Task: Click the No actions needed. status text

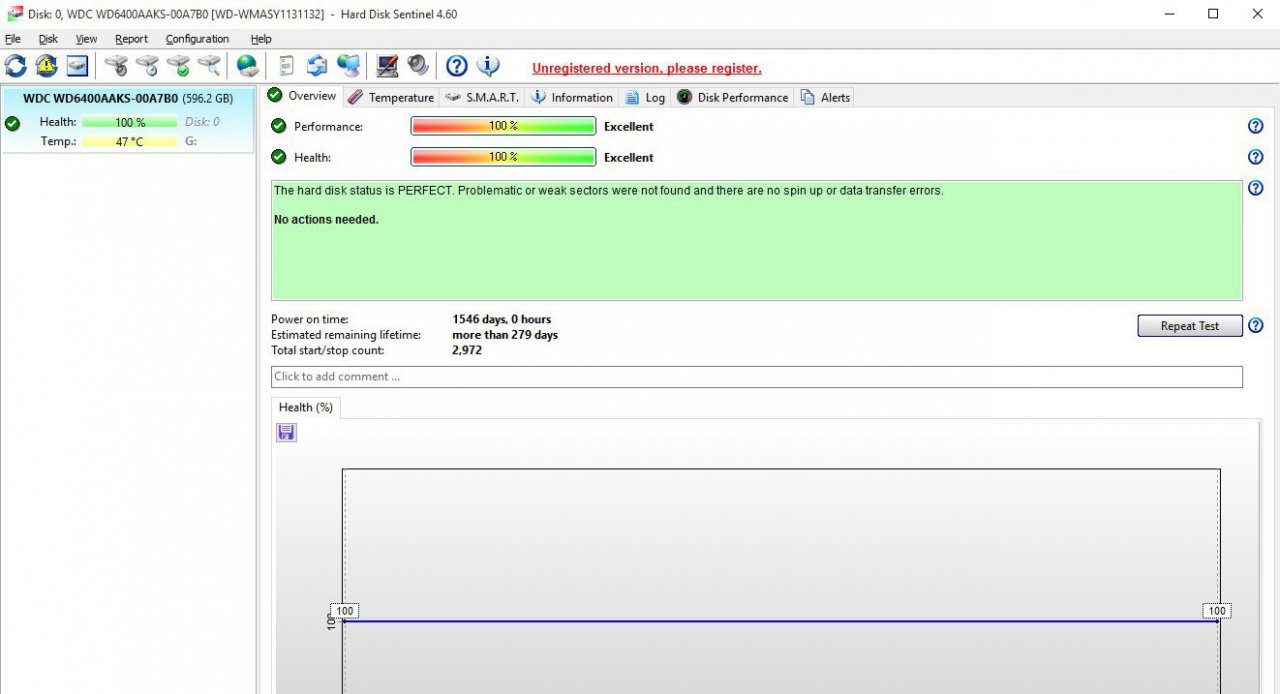Action: click(326, 220)
